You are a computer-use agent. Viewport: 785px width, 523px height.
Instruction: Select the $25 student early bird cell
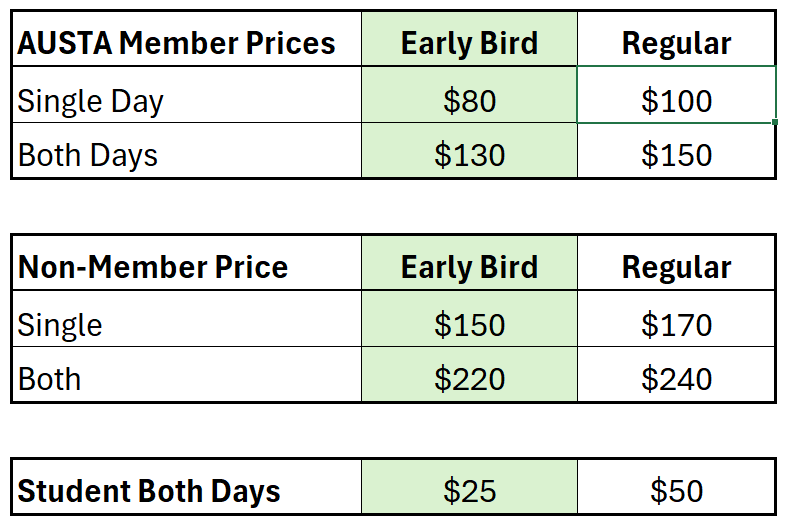[x=469, y=491]
